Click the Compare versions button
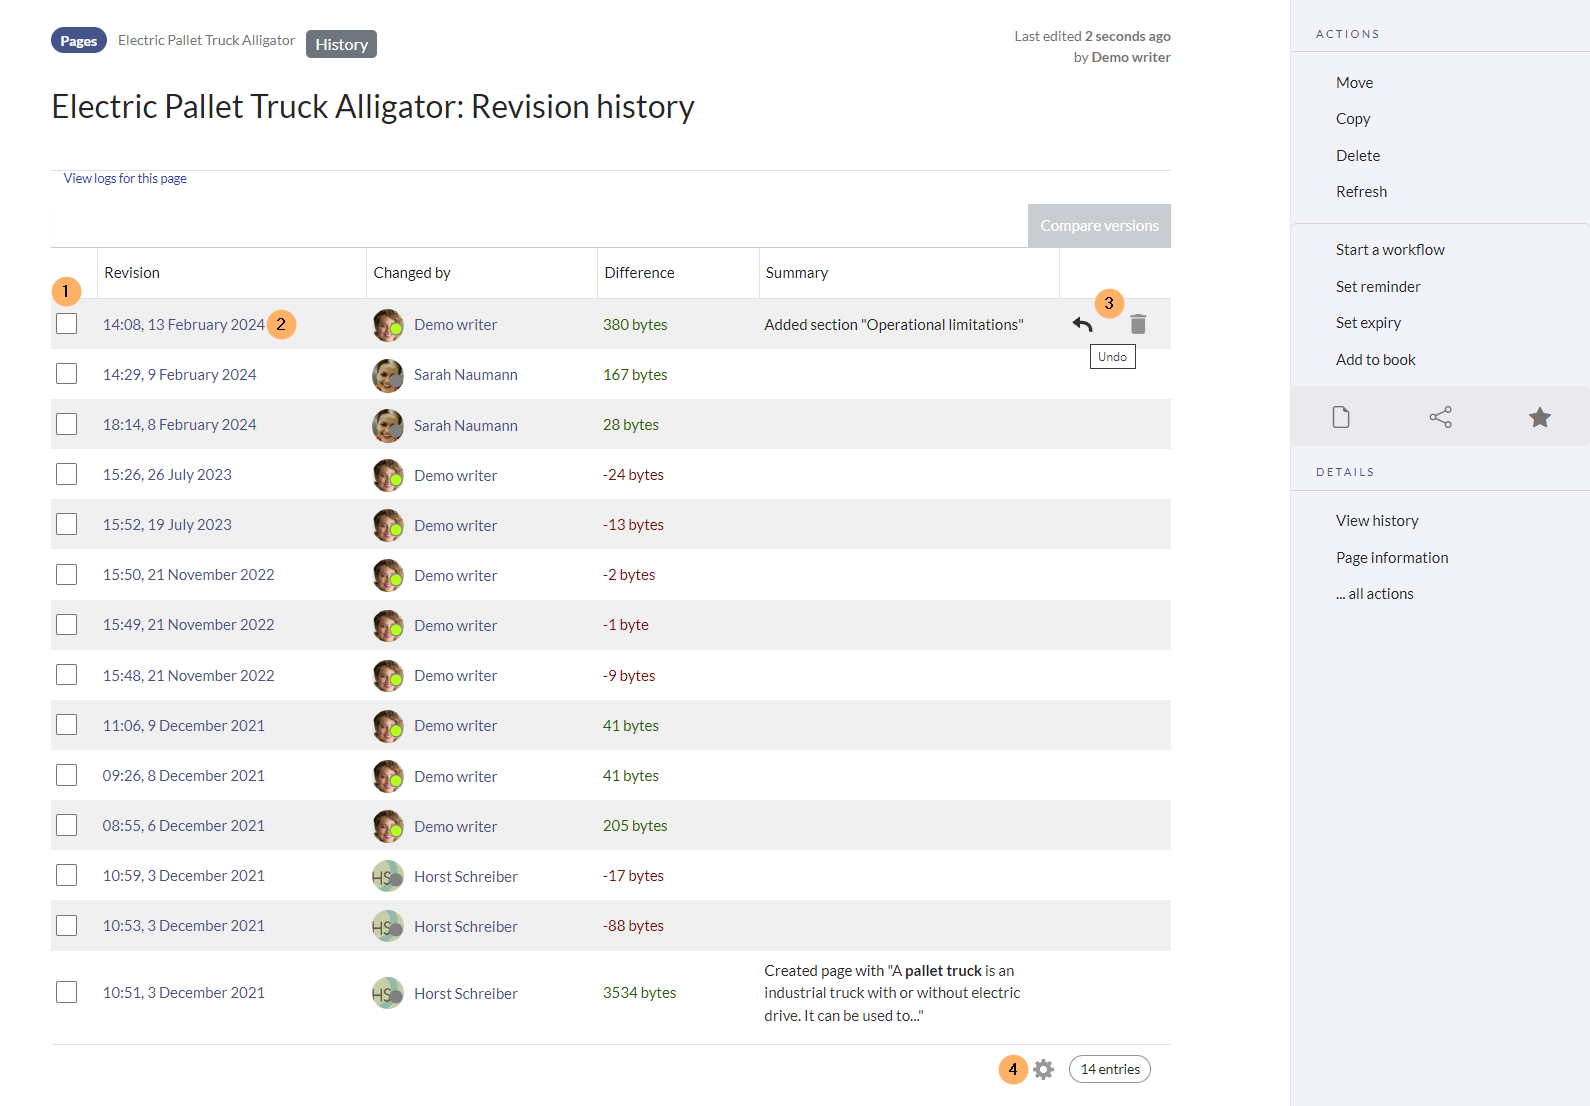Screen dimensions: 1590x1106 click(1099, 226)
